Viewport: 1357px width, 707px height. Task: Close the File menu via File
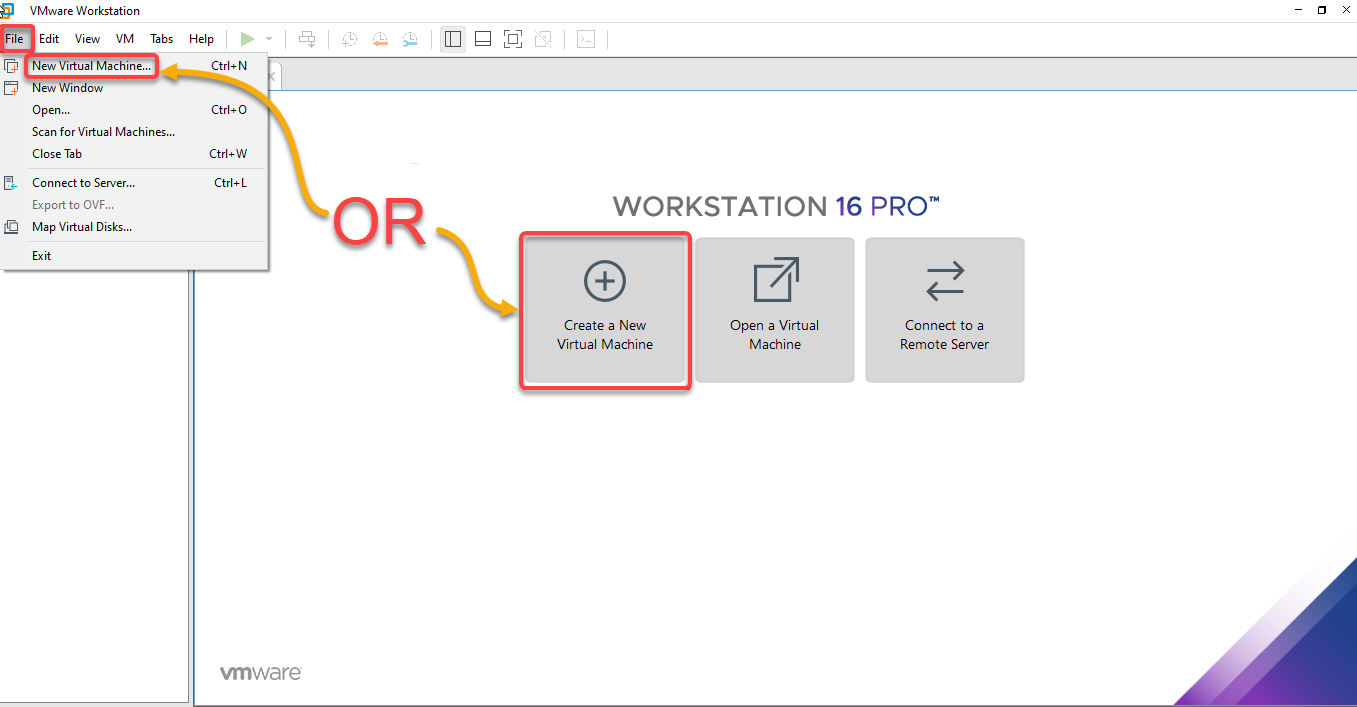pos(14,39)
